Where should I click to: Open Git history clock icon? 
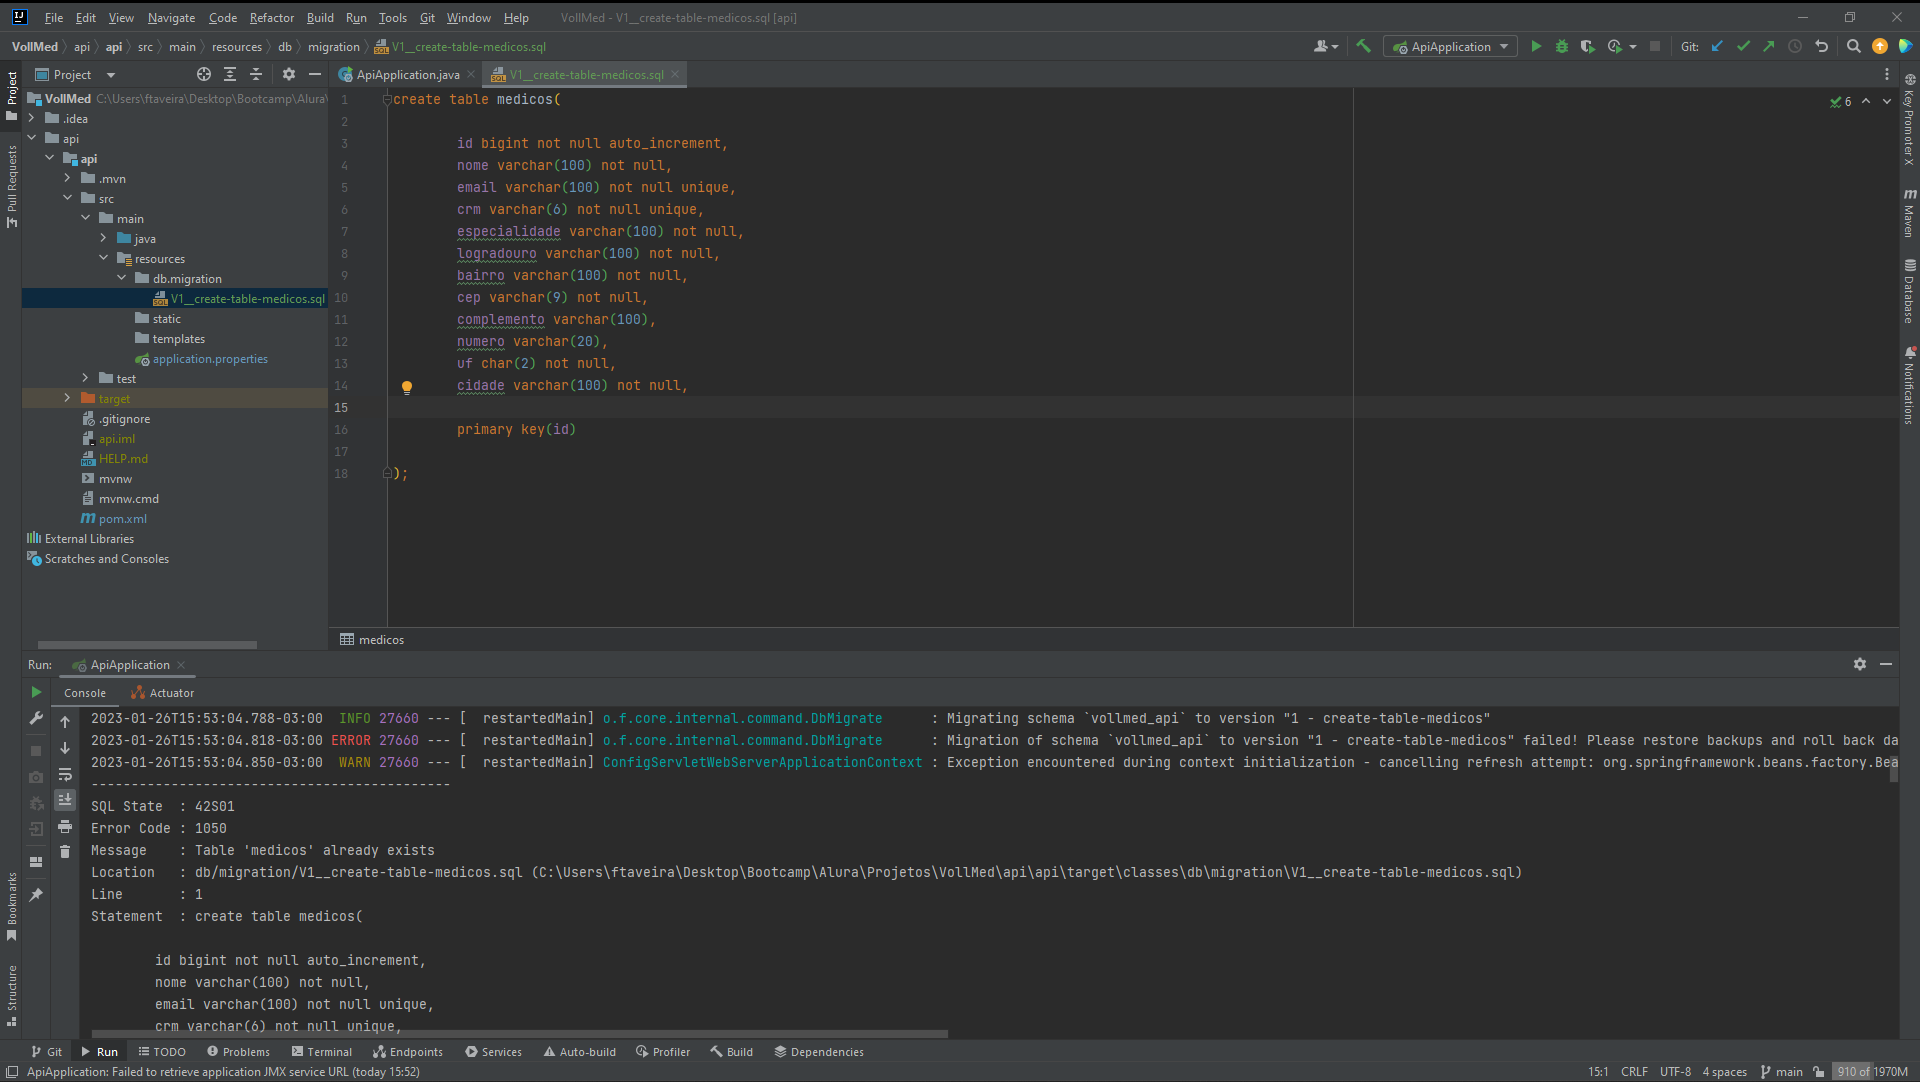pos(1795,46)
